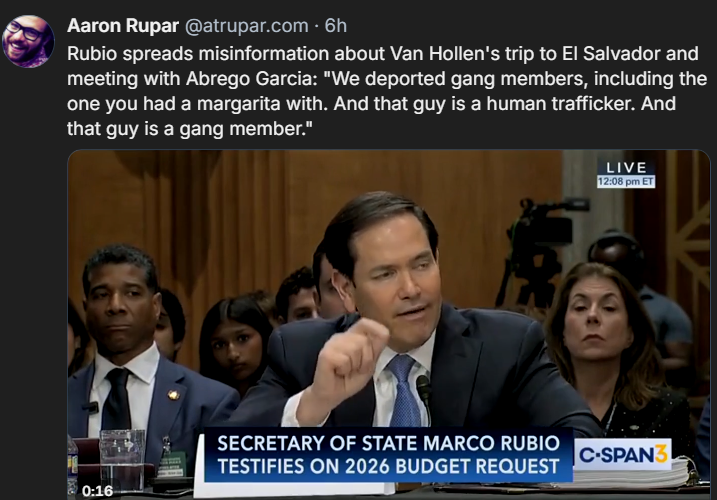The height and width of the screenshot is (500, 717).
Task: Open the post via 6h timestamp
Action: coord(336,26)
